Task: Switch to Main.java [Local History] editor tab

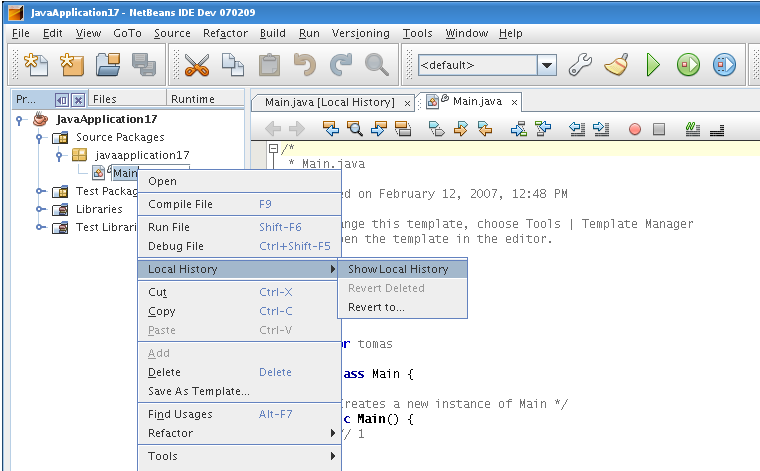Action: [330, 102]
